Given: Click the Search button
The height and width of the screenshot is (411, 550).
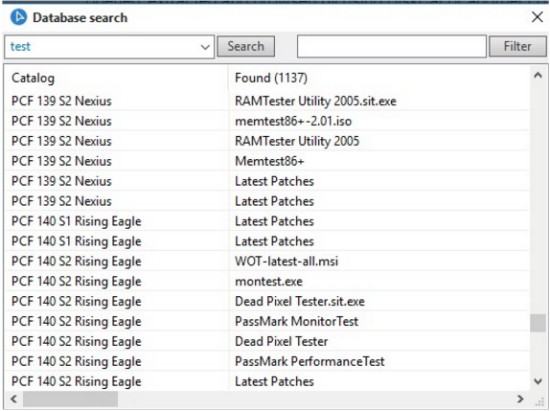Looking at the screenshot, I should tap(246, 46).
